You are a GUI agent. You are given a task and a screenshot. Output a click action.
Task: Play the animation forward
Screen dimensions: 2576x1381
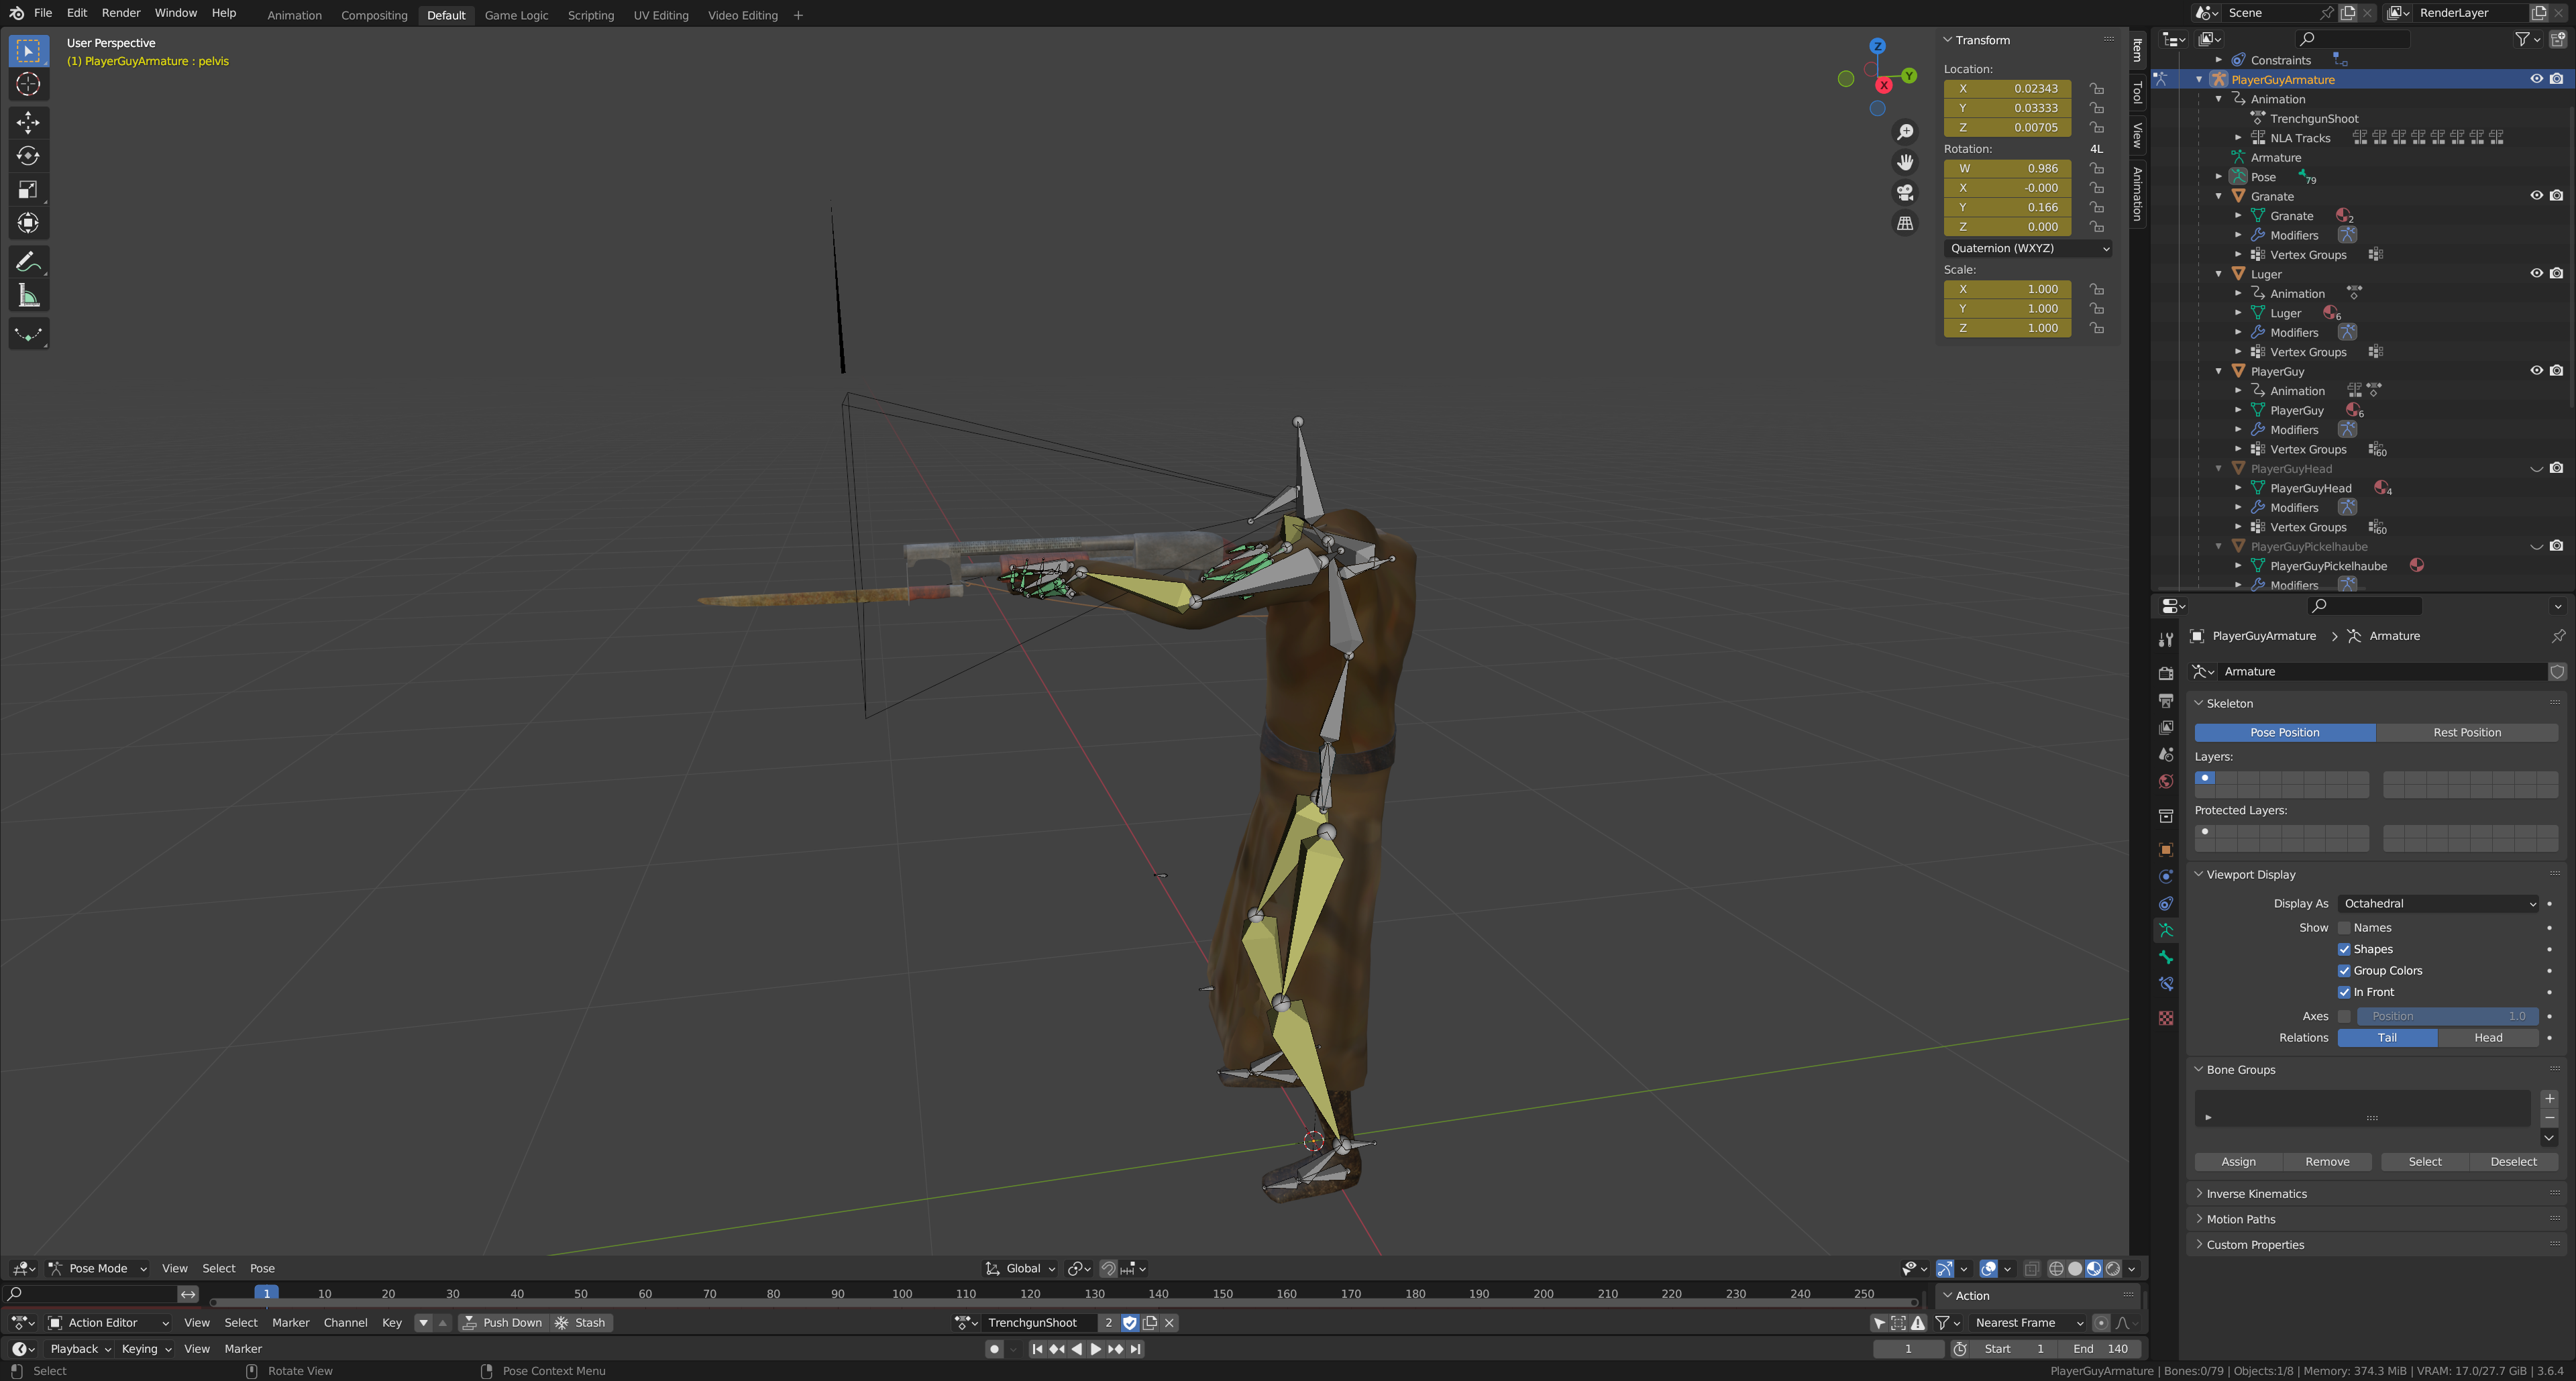tap(1095, 1349)
